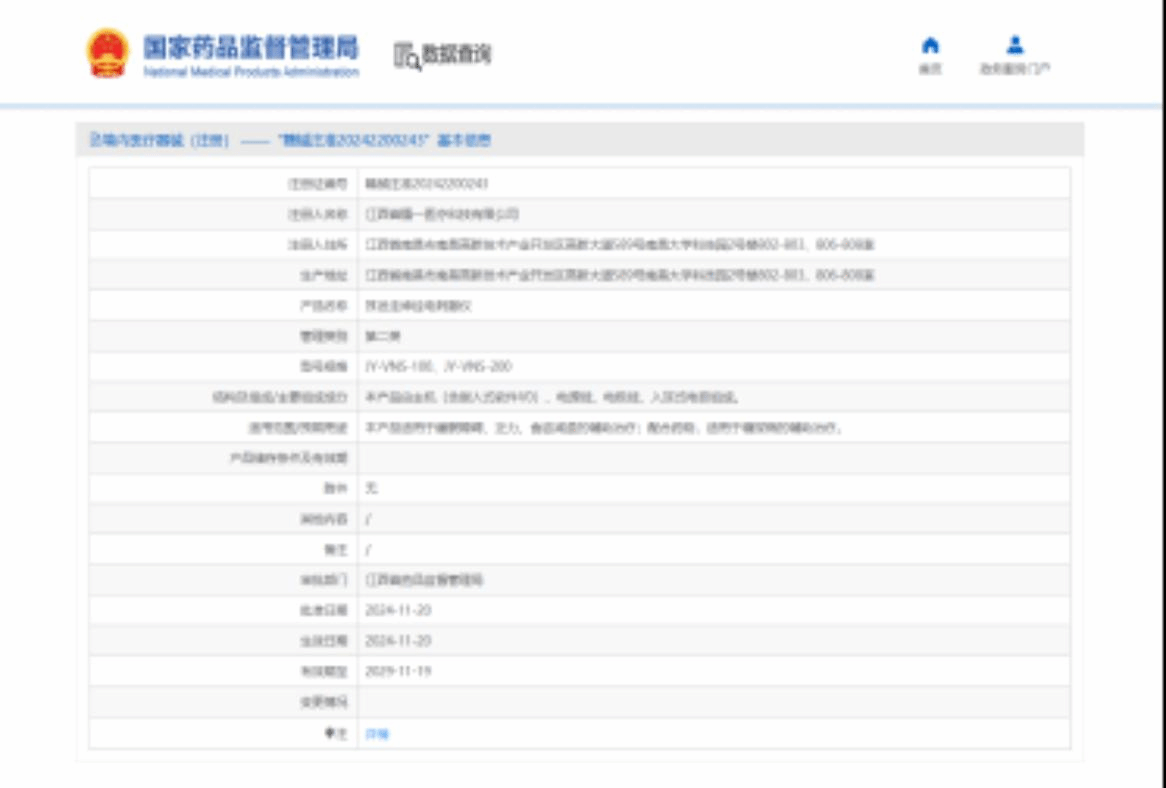Click the registrant address (注册人住所) value
The image size is (1166, 788).
(x=620, y=245)
